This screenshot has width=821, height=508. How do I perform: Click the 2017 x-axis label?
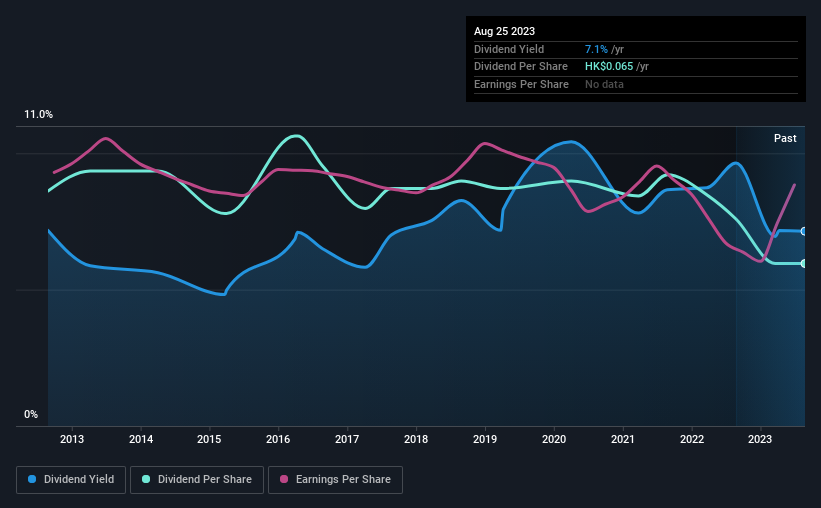[x=347, y=439]
